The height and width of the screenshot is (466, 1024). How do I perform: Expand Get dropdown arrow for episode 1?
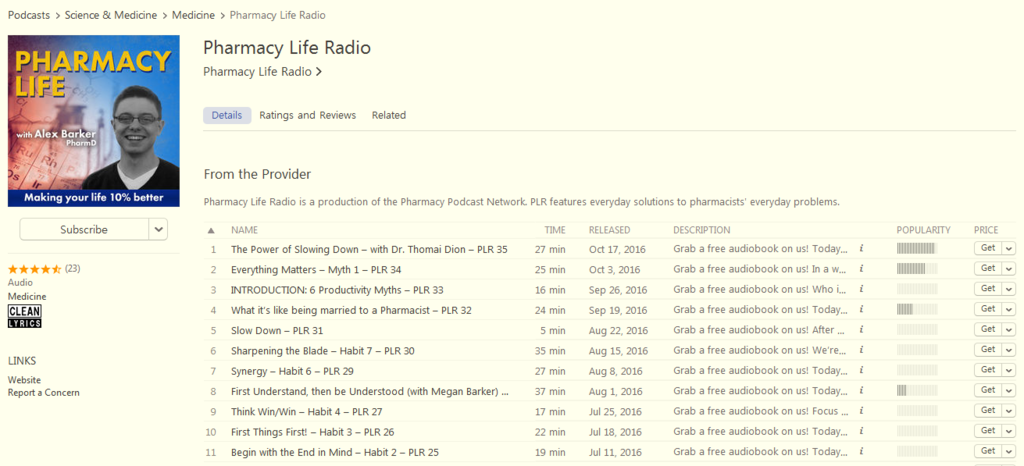[x=1008, y=249]
